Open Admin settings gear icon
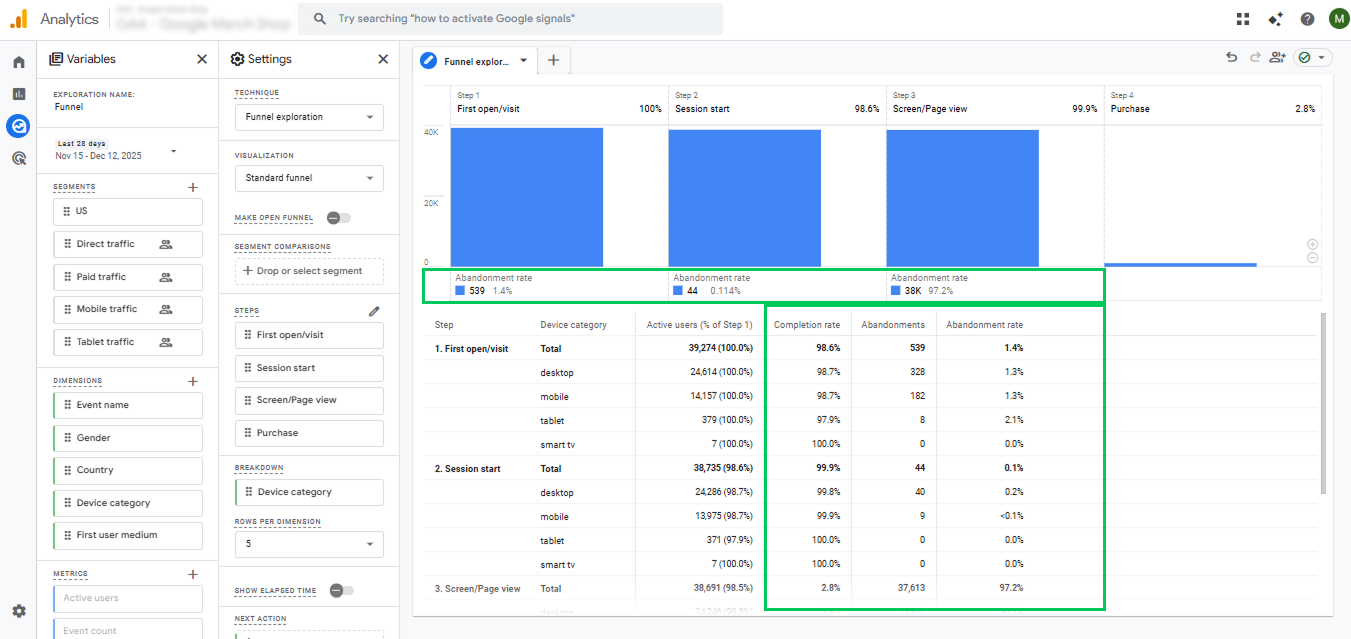 (x=18, y=611)
